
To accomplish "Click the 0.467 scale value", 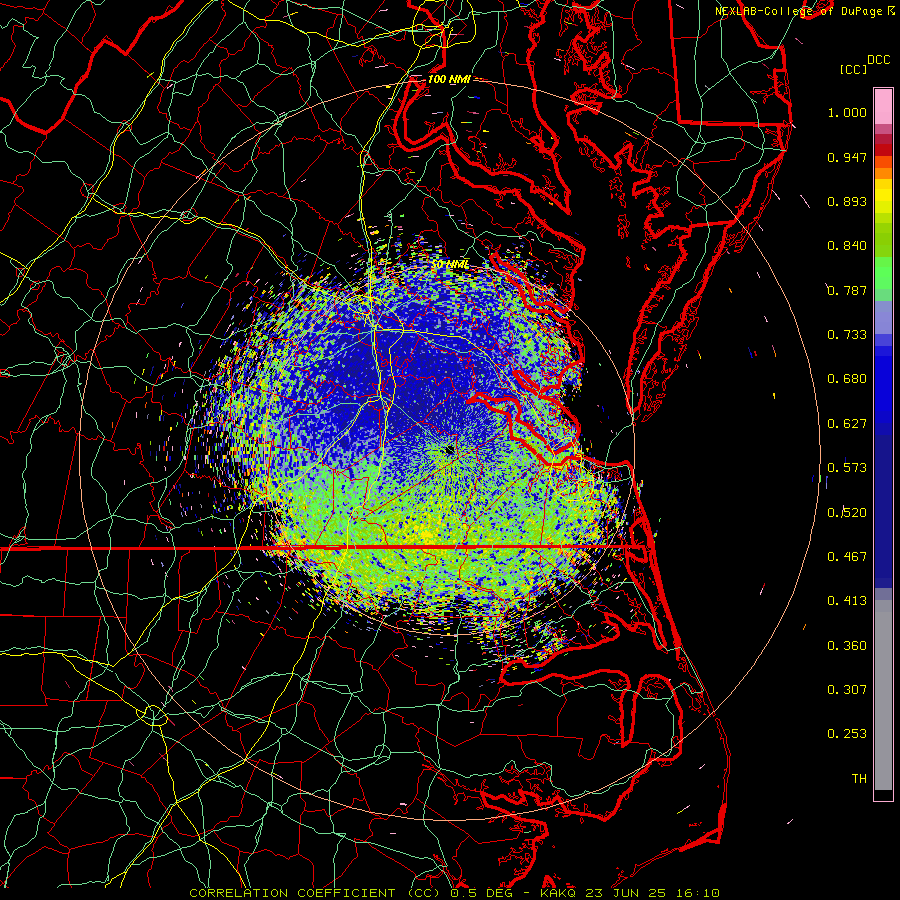I will pos(847,557).
